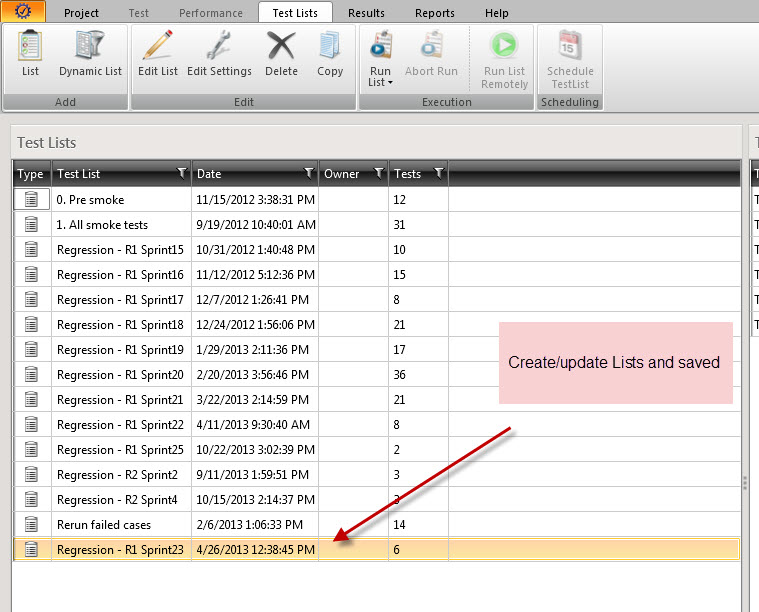Click list icon of Regression - R1 Sprint17 row
The image size is (759, 612).
31,299
